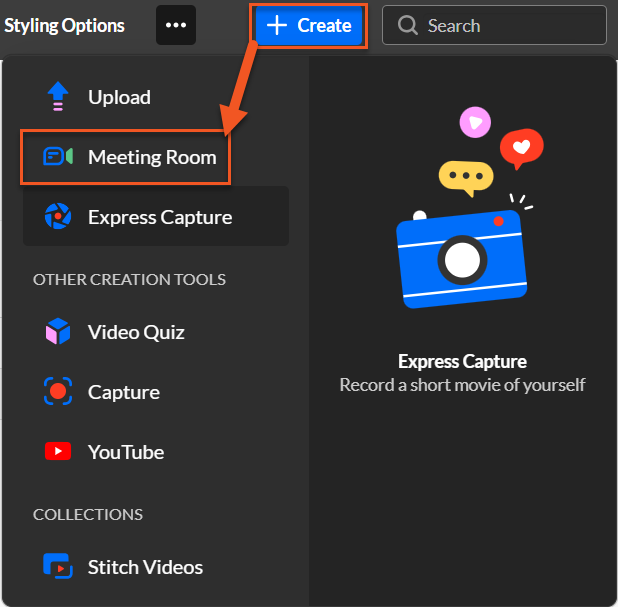Click the Capture record icon
The image size is (618, 607).
[x=58, y=392]
